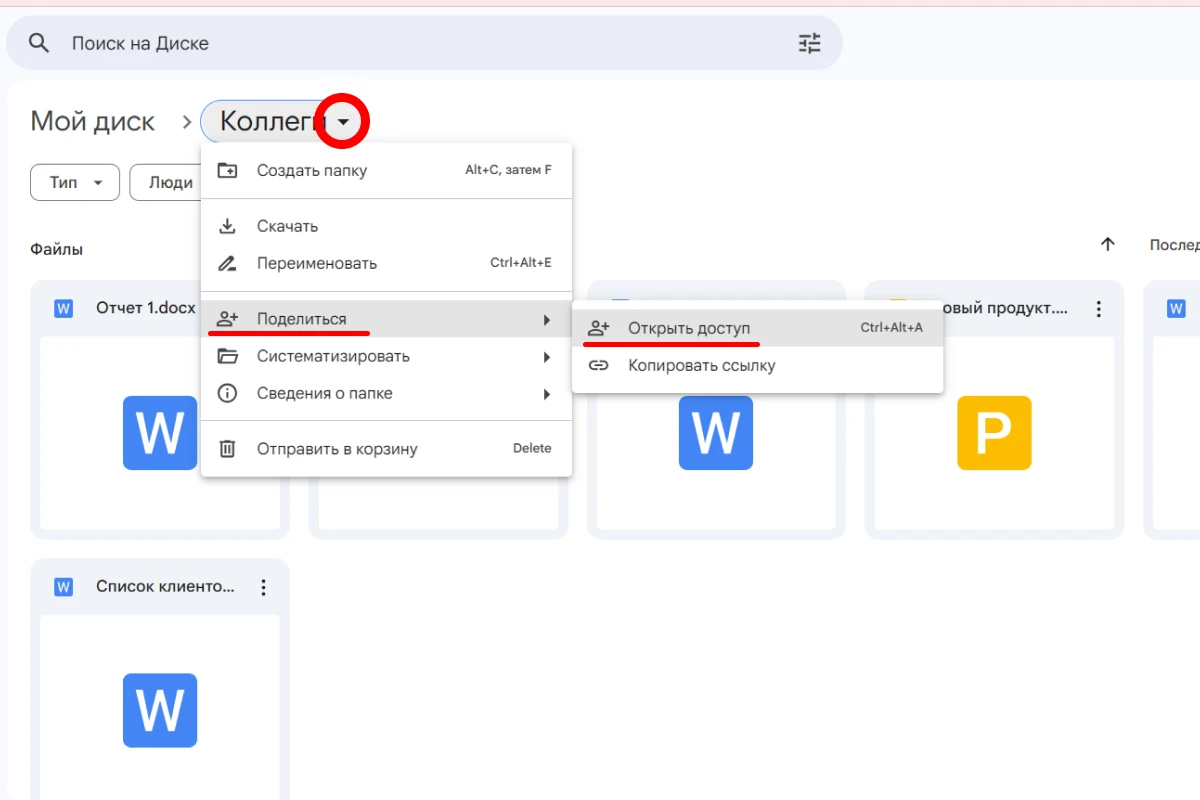This screenshot has width=1200, height=800.
Task: Open the presentation thumbnail with P icon
Action: click(x=994, y=433)
